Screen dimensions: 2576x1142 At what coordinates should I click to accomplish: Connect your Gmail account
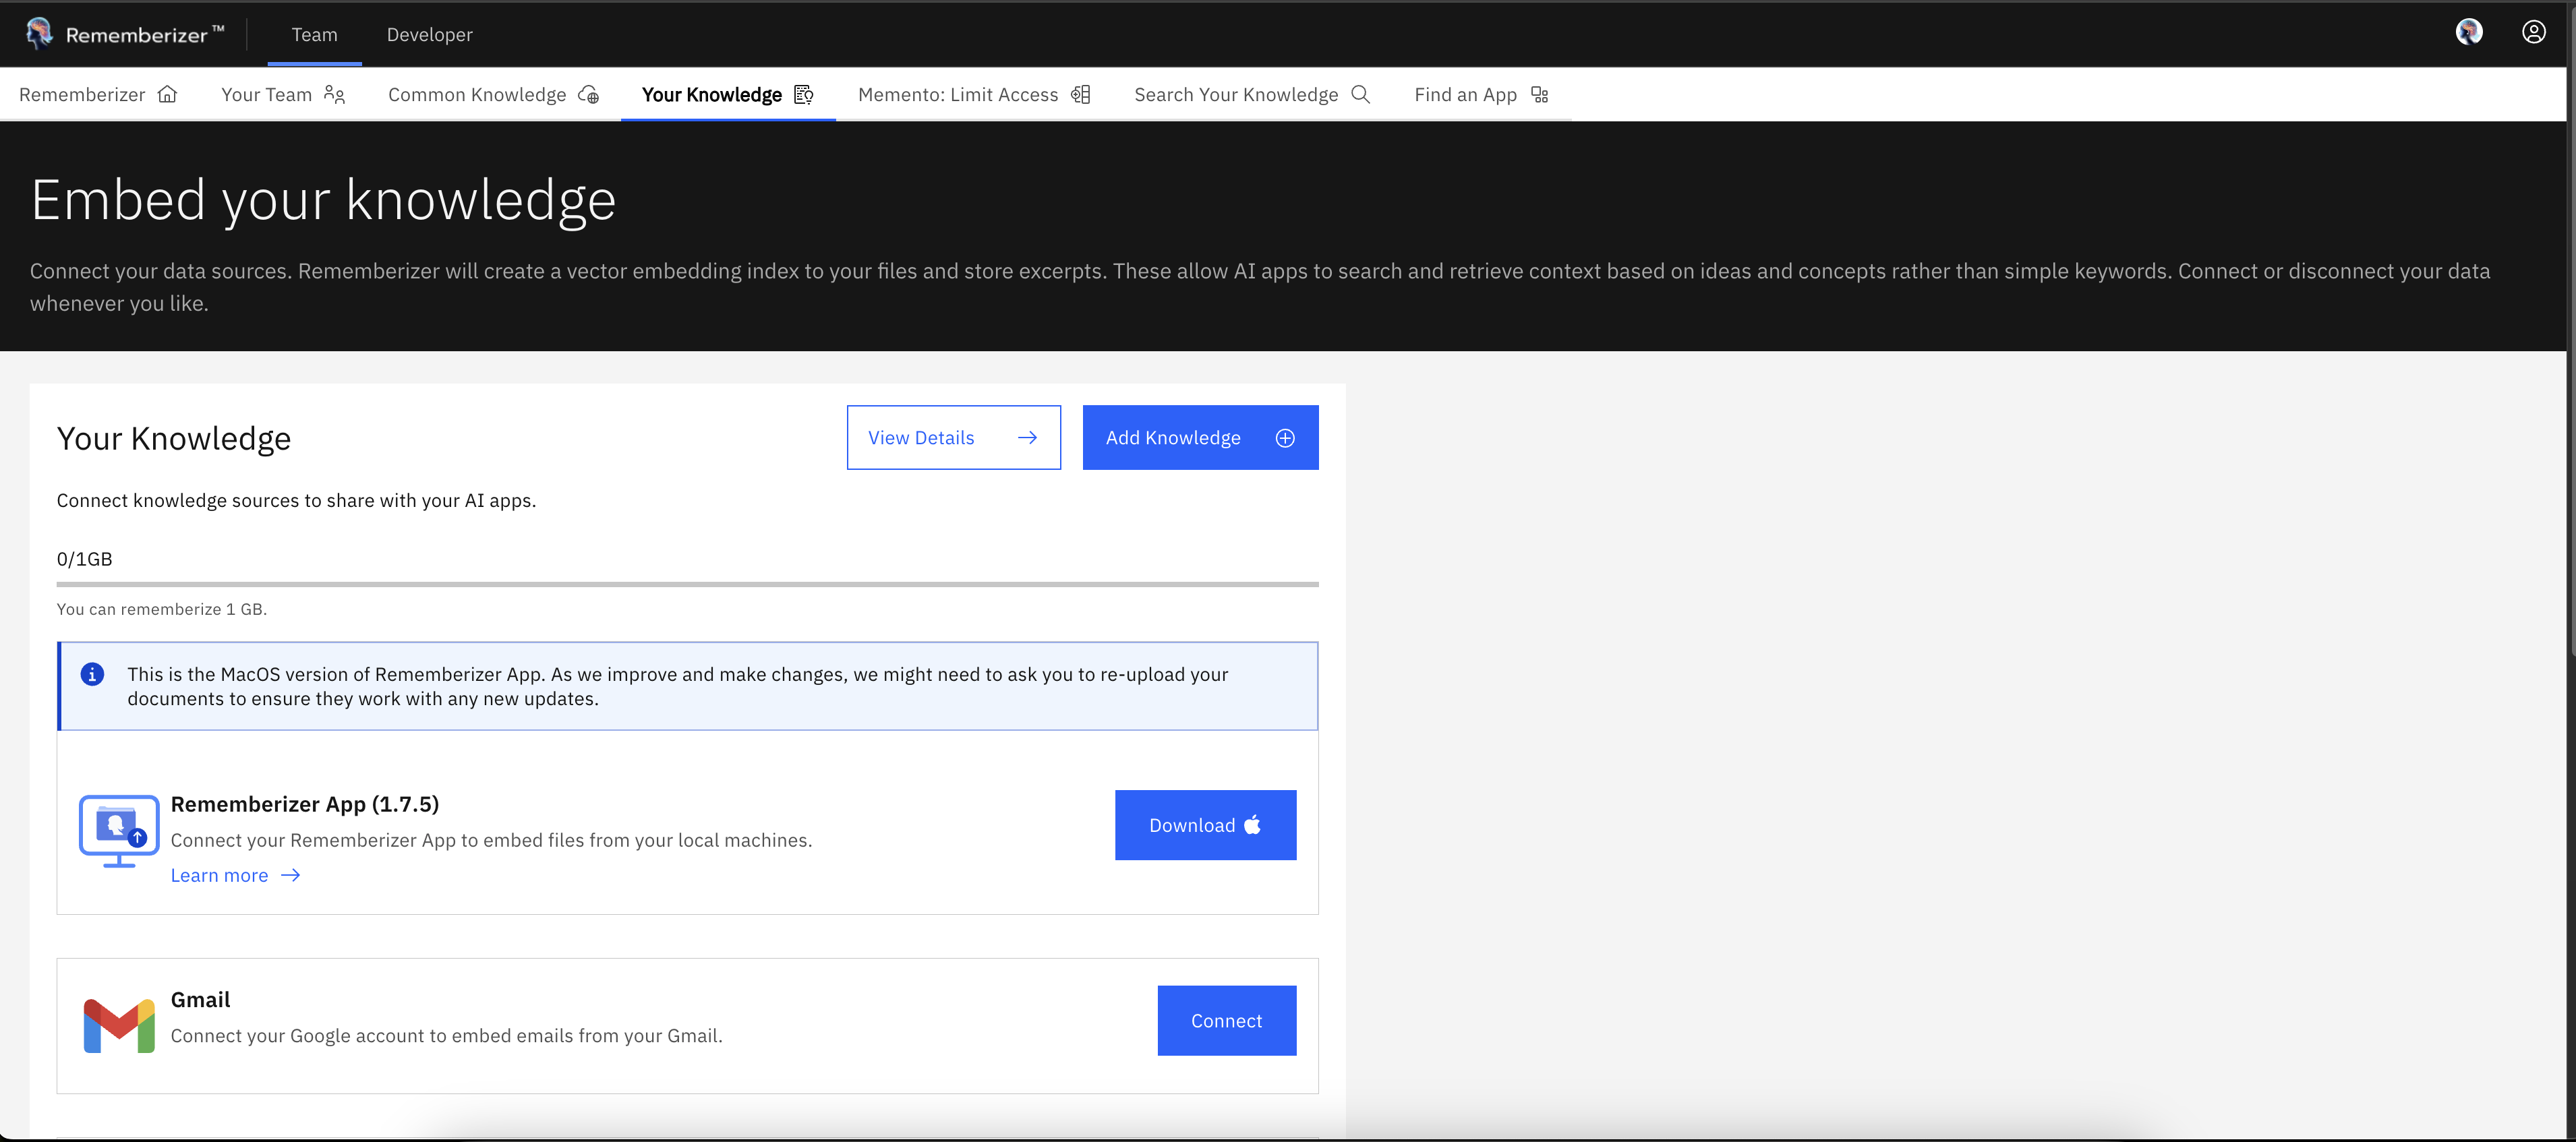point(1226,1021)
